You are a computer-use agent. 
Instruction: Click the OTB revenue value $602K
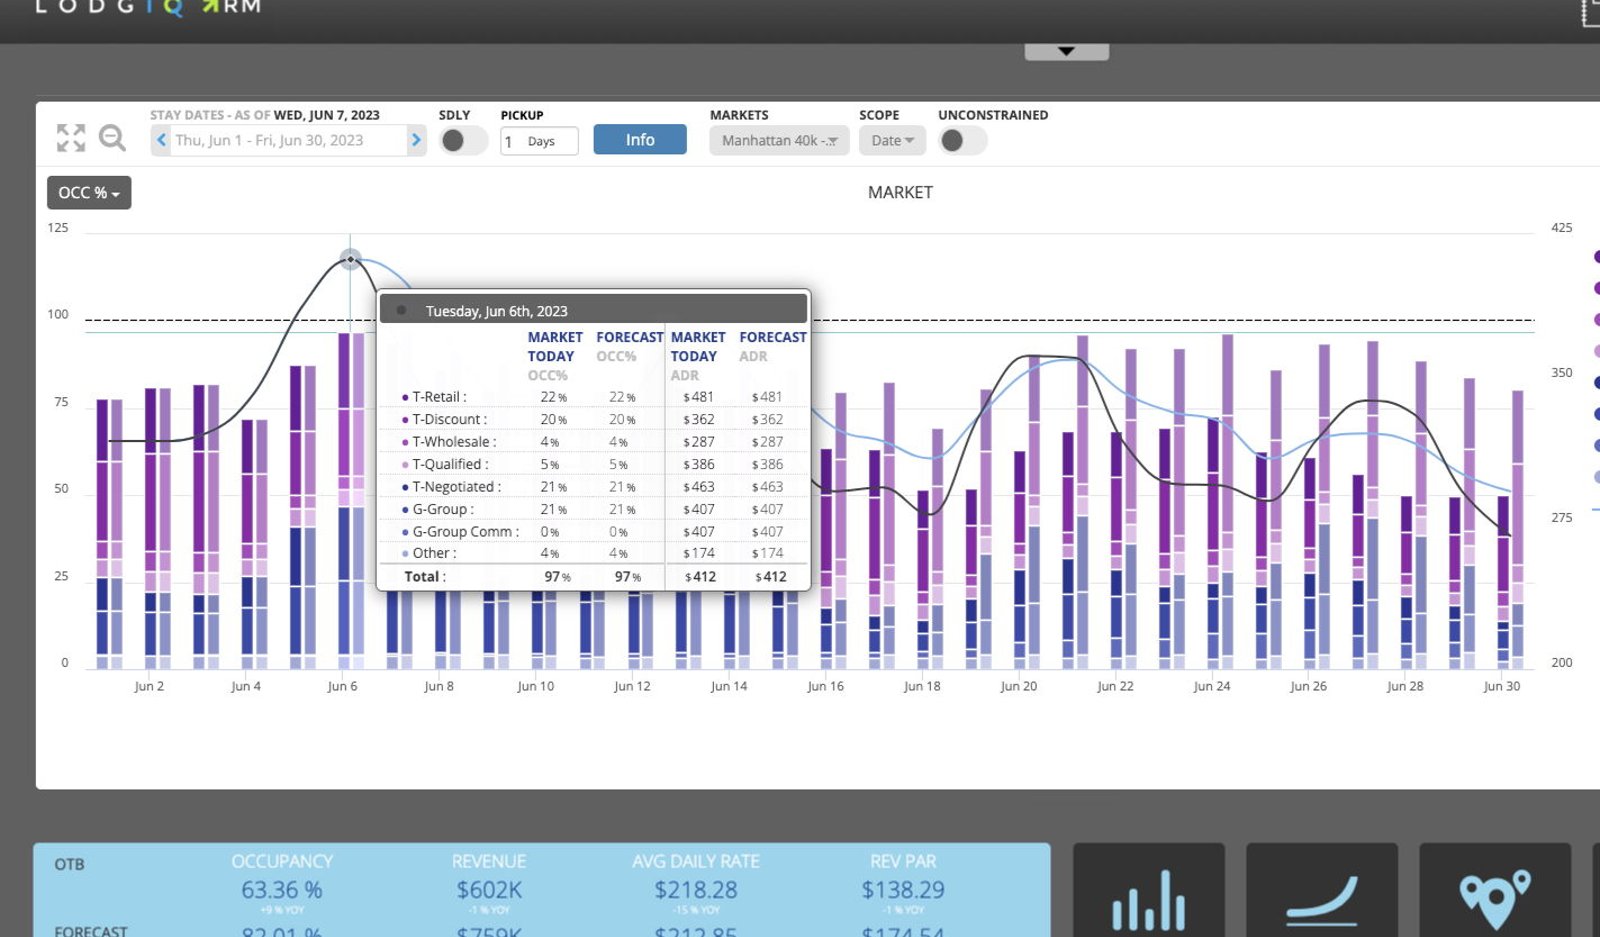coord(489,889)
